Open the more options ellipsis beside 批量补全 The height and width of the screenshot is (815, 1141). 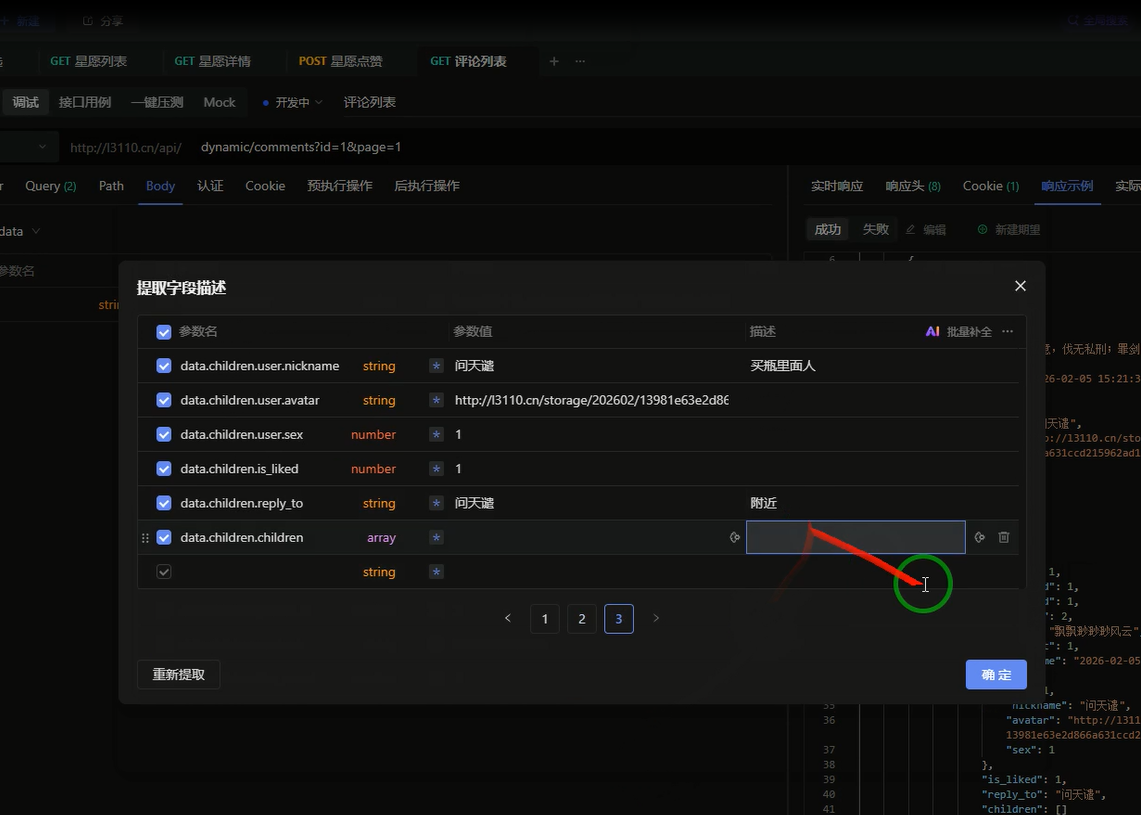pos(1007,332)
